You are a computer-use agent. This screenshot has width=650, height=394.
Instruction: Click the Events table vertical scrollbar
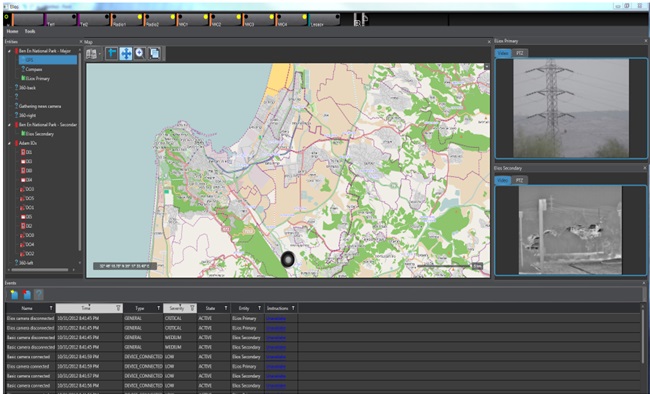click(643, 336)
